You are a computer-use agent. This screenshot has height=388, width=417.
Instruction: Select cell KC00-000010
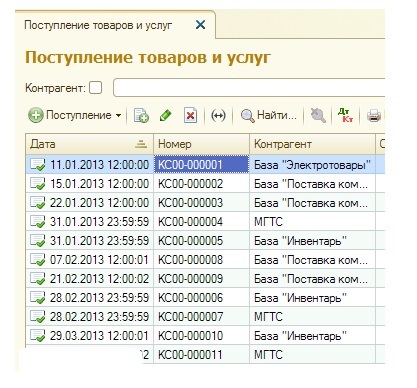click(x=201, y=336)
